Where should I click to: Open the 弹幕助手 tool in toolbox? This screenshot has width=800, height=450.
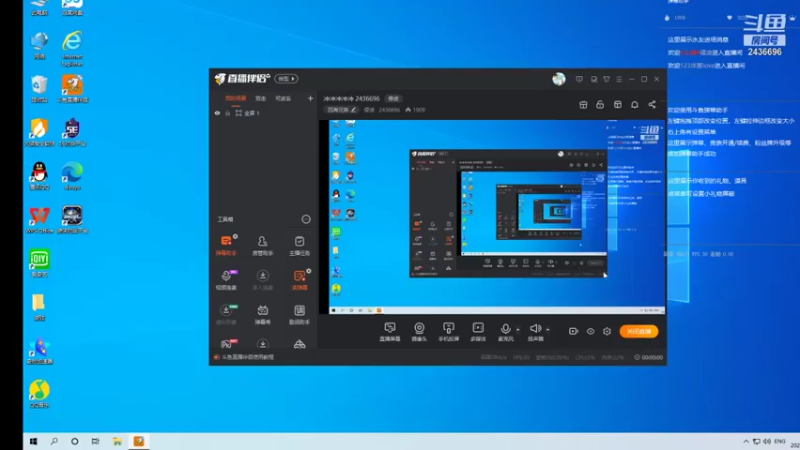click(x=226, y=245)
